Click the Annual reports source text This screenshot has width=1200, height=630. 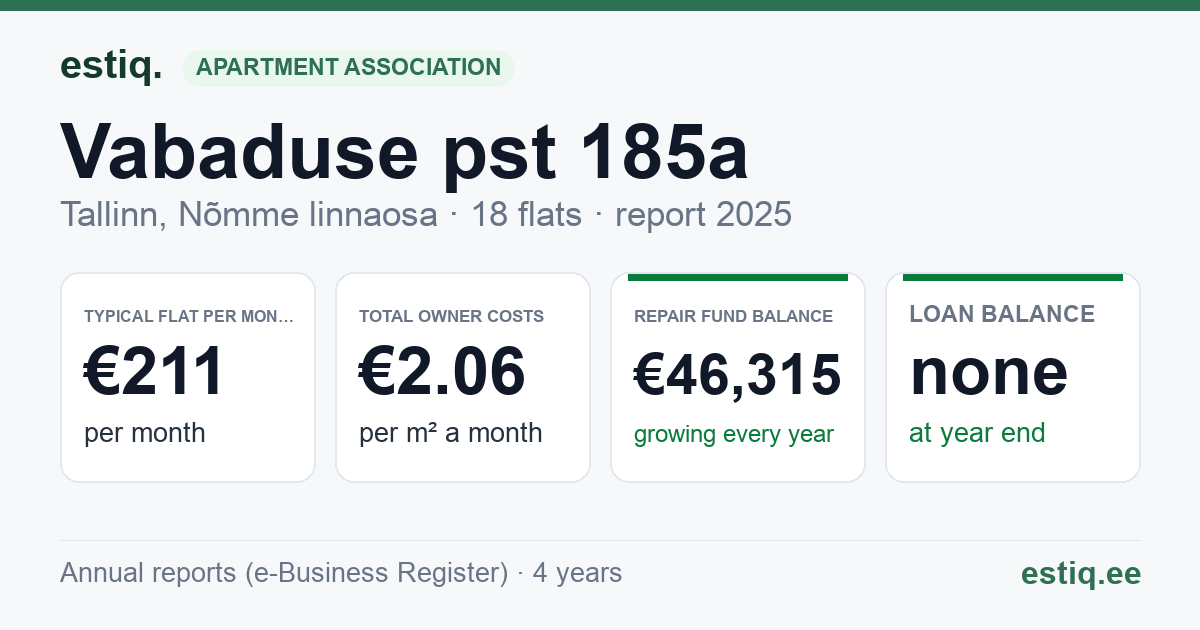coord(341,573)
